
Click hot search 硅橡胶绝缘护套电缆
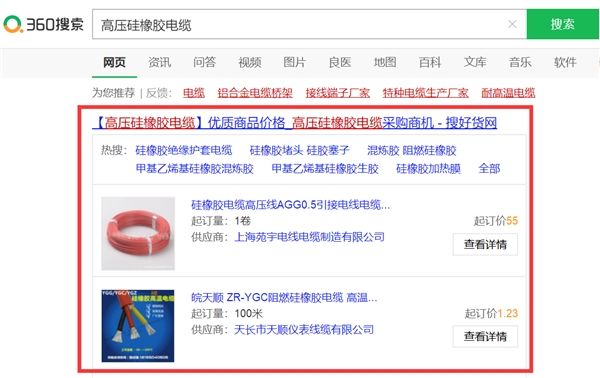coord(184,150)
